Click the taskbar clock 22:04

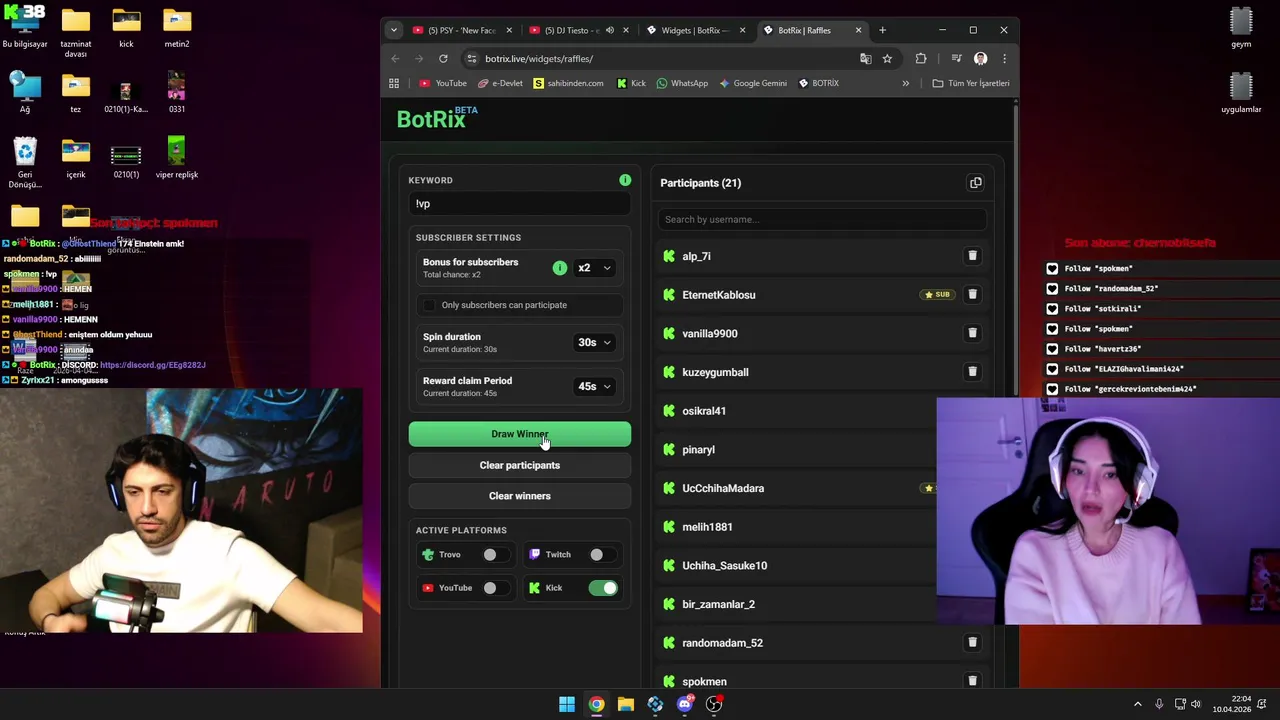pos(1232,704)
